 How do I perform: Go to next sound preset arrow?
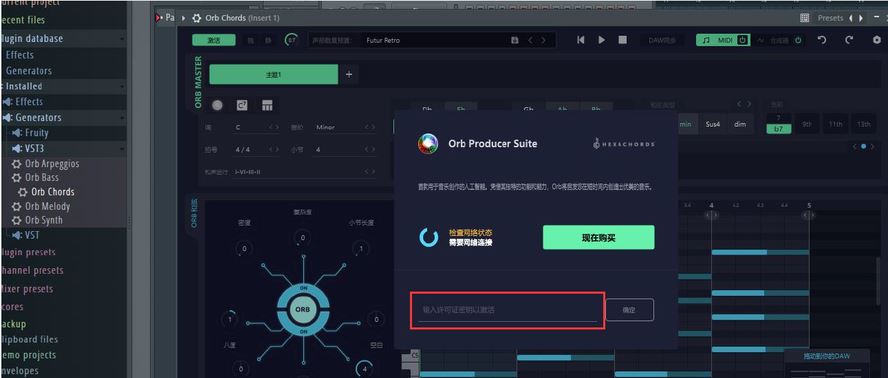544,40
